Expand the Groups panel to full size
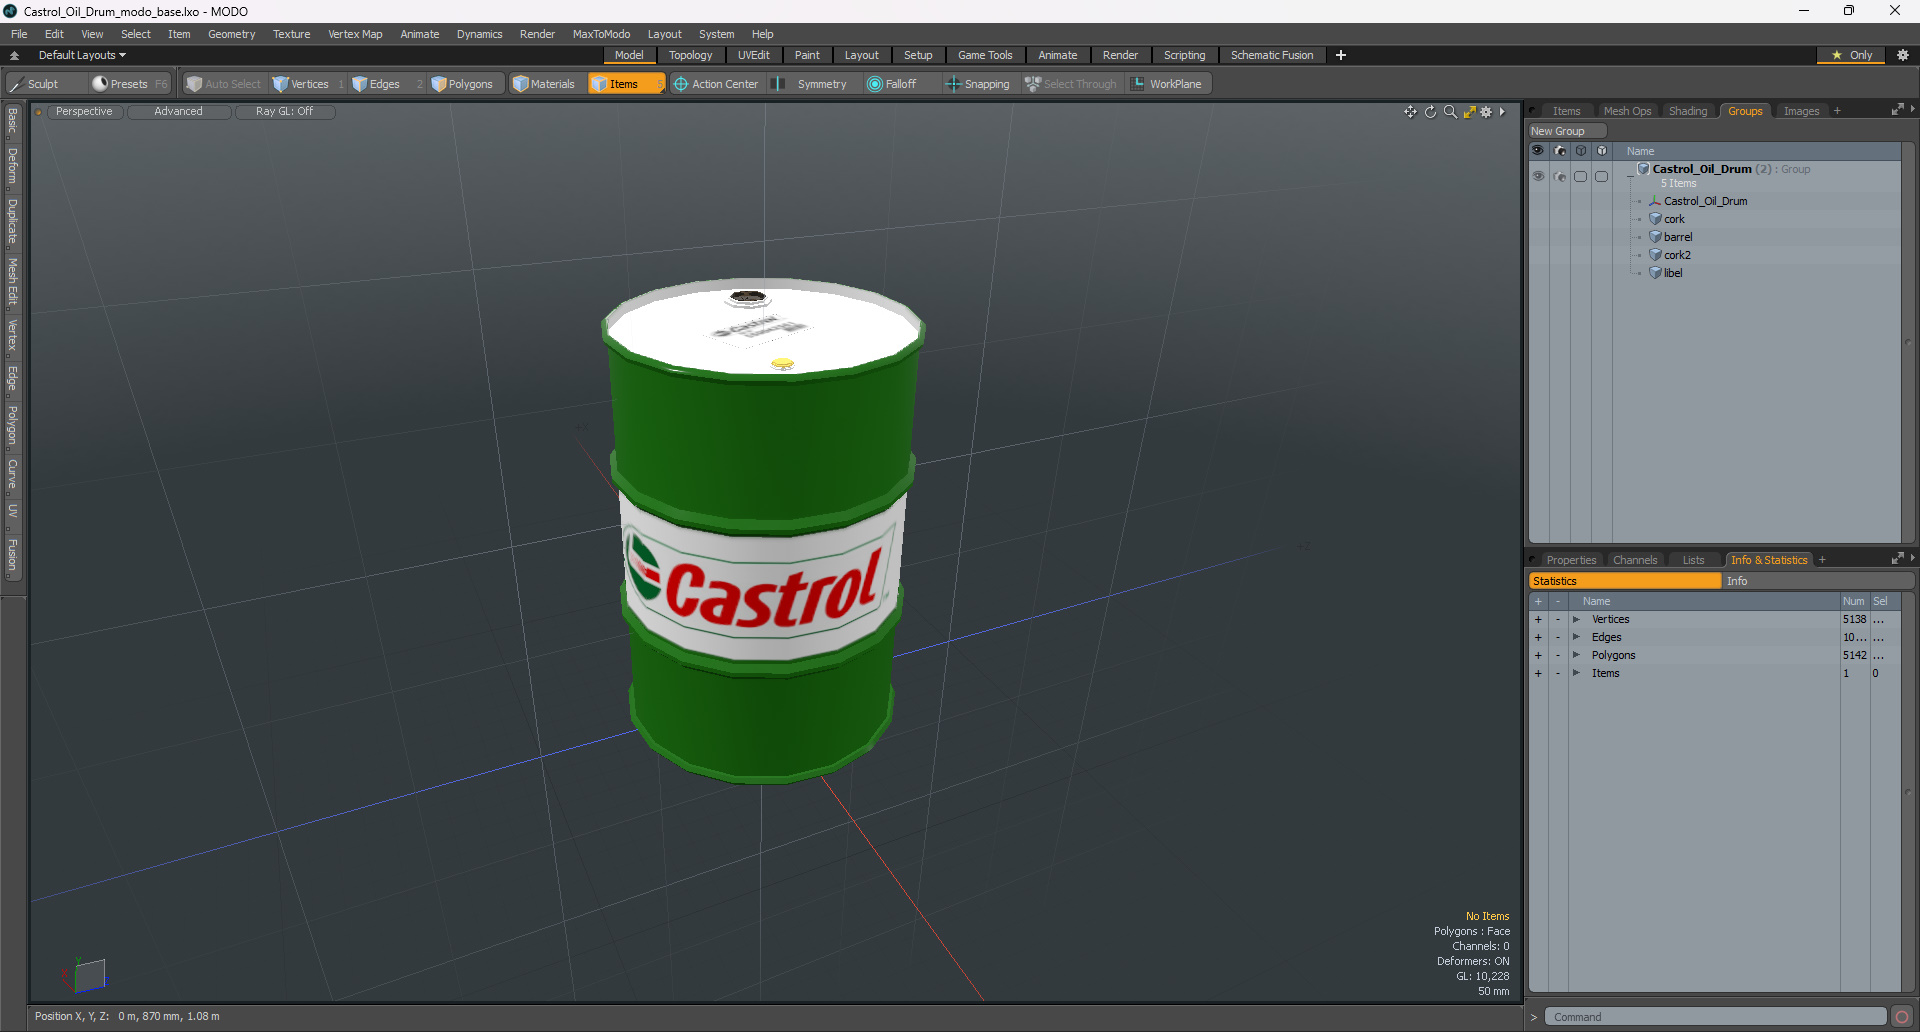The height and width of the screenshot is (1032, 1920). click(1897, 110)
